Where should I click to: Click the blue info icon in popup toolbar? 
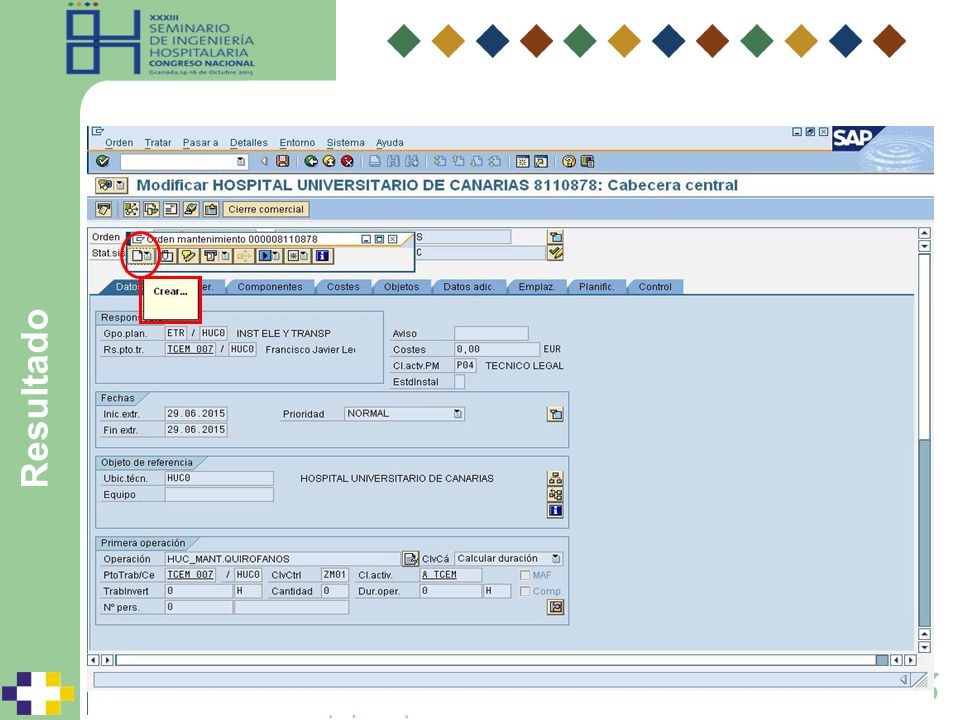322,255
